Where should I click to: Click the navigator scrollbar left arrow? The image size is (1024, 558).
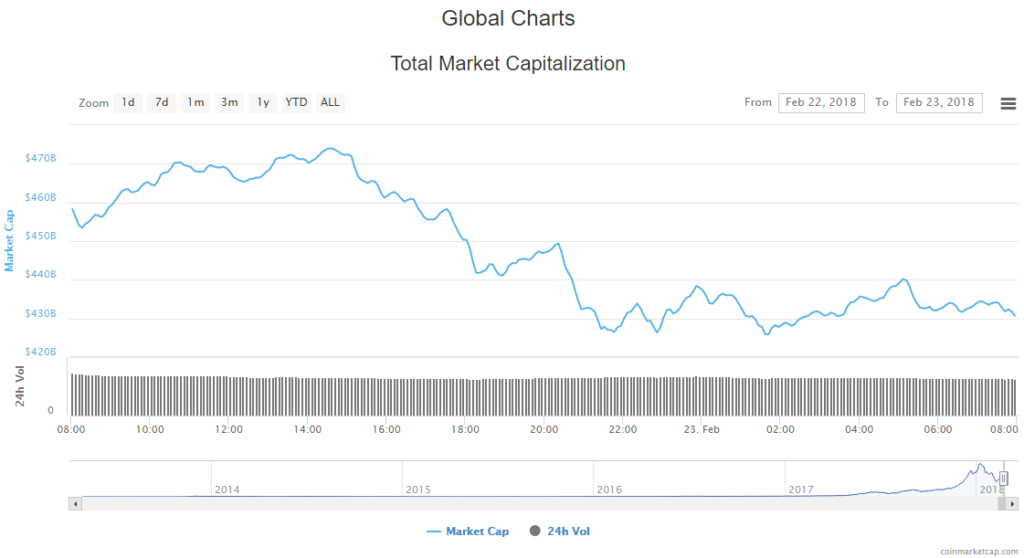[75, 503]
